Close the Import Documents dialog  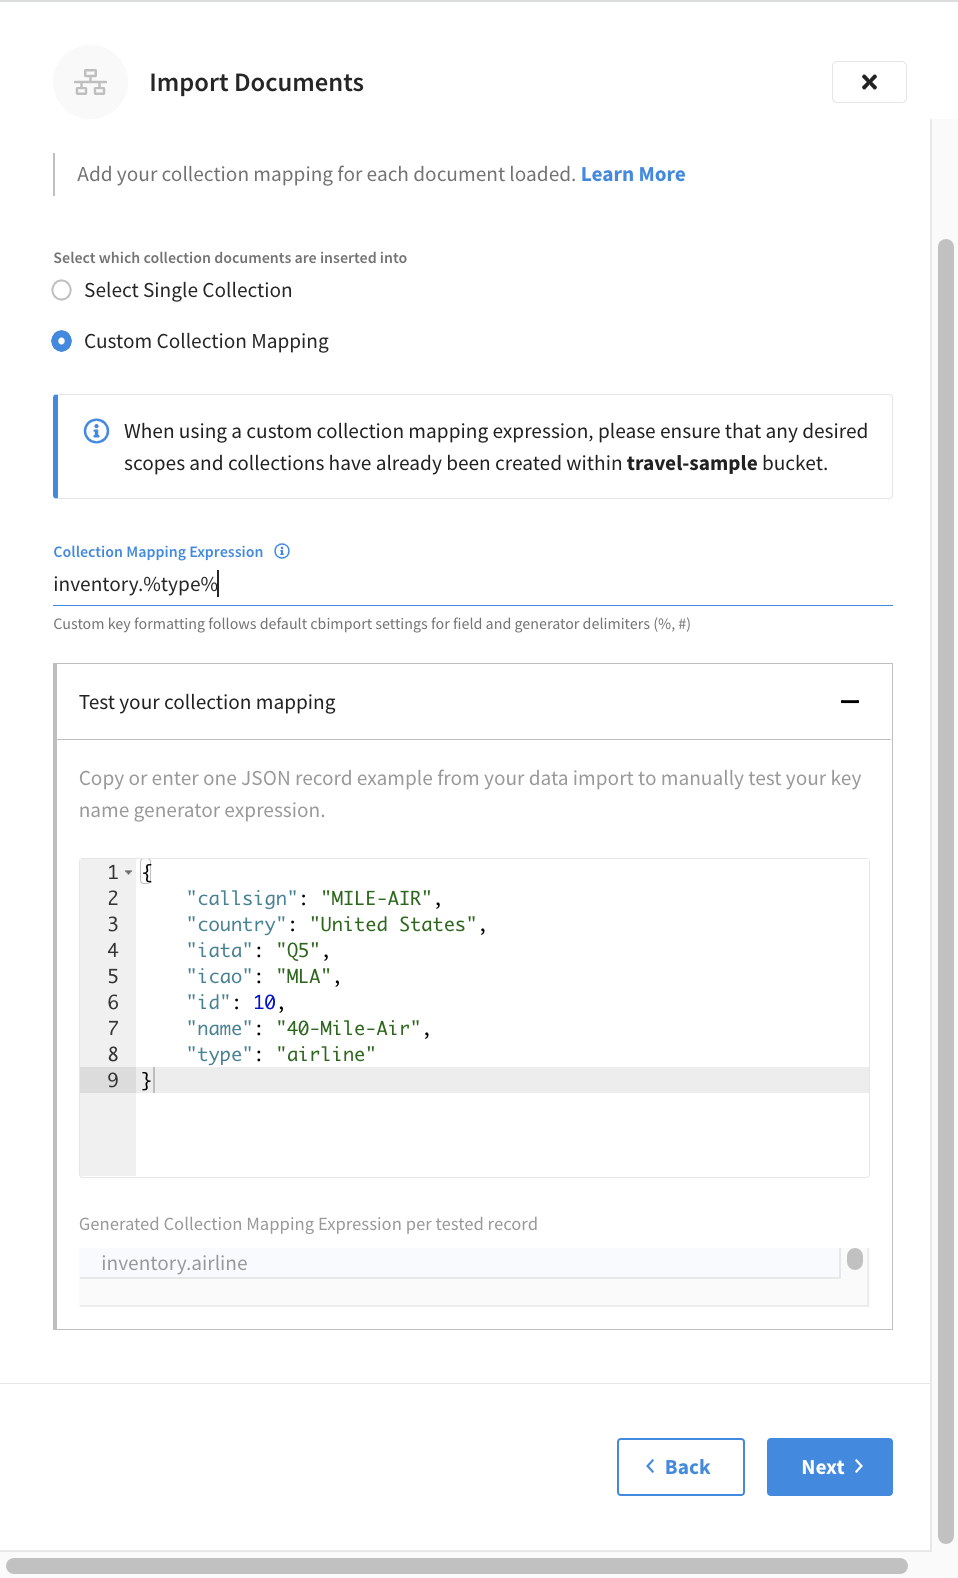tap(869, 82)
